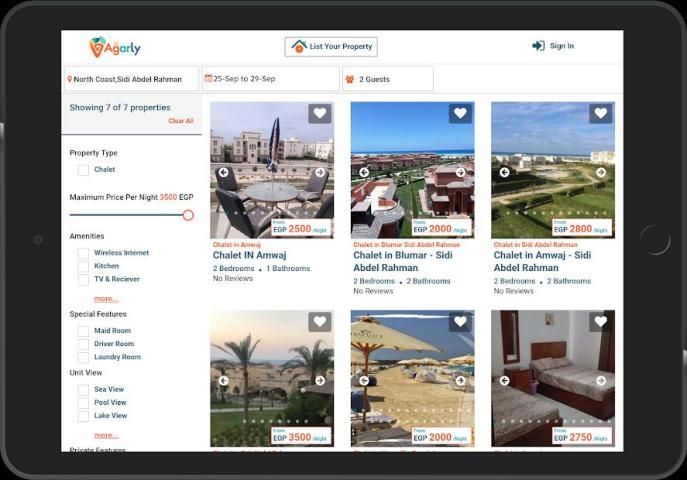Favorite the Chalet IN Amwaj listing
687x480 pixels.
320,113
